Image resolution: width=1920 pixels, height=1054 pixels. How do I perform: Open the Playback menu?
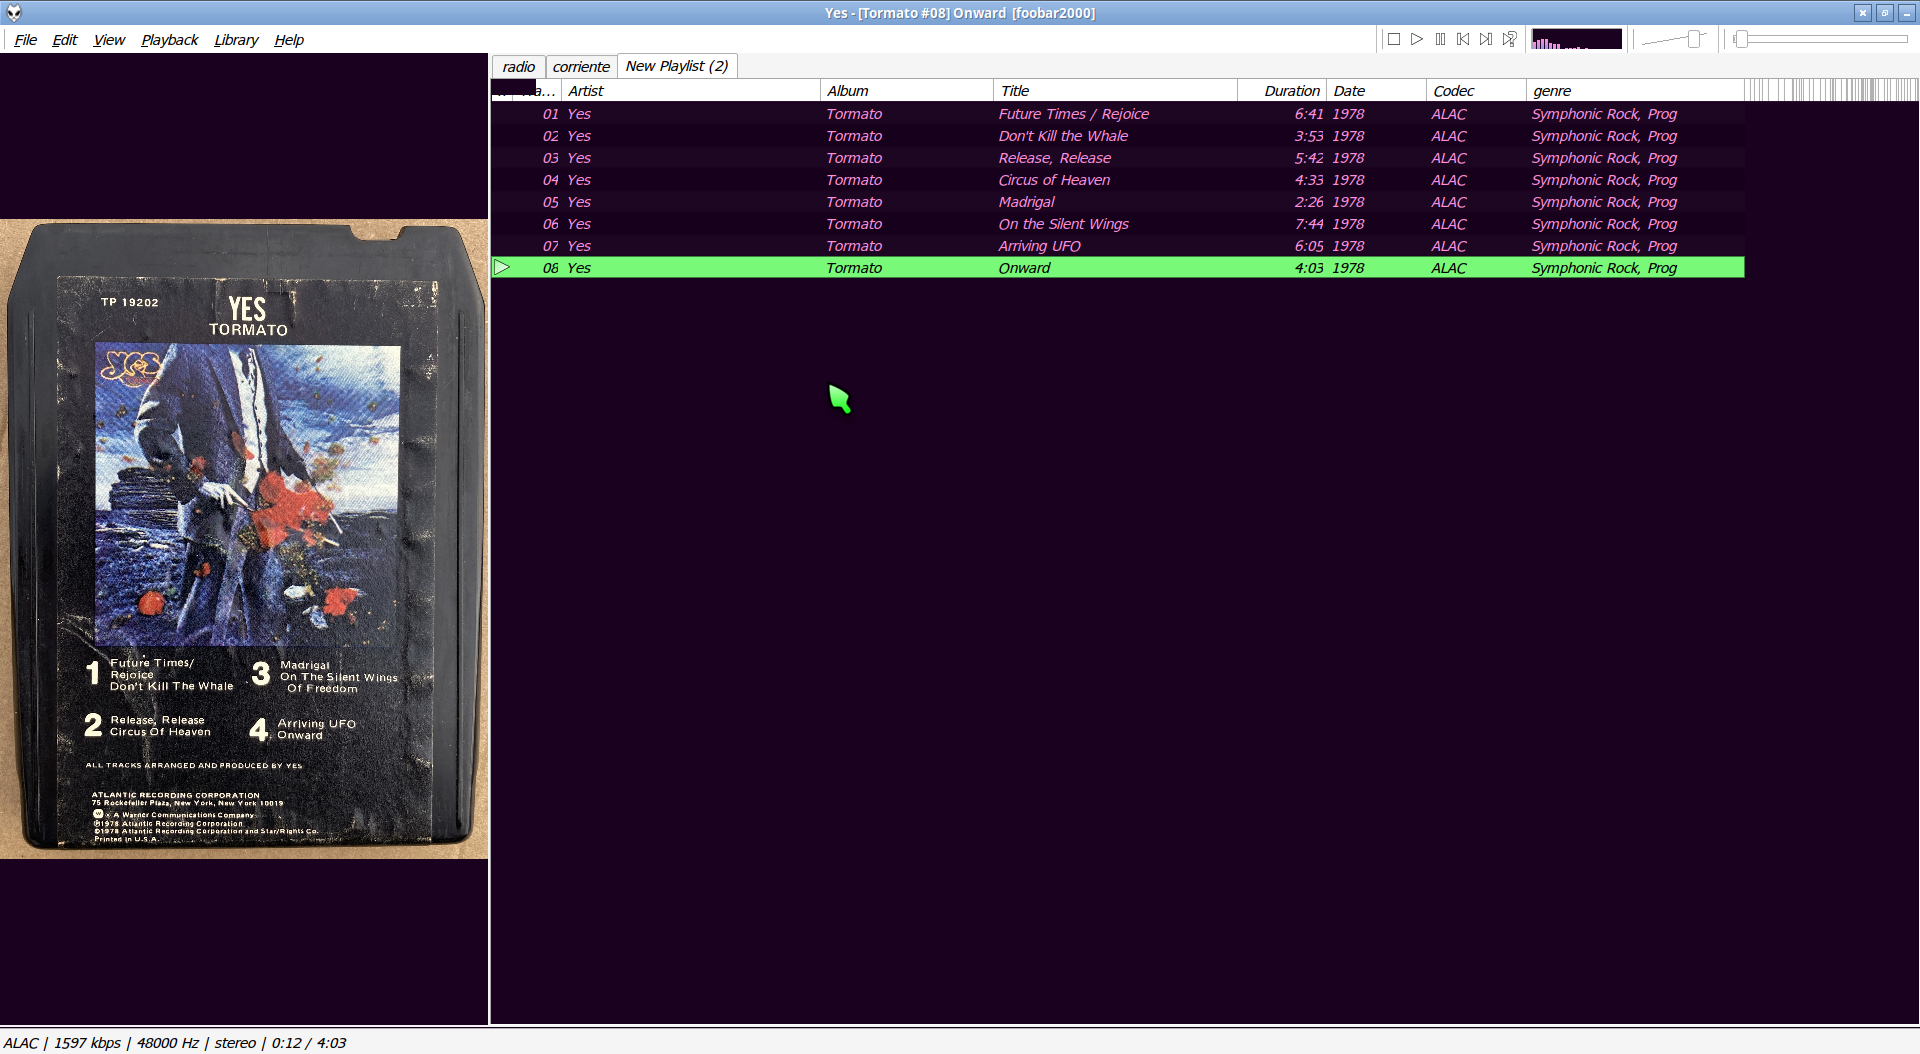pyautogui.click(x=170, y=40)
